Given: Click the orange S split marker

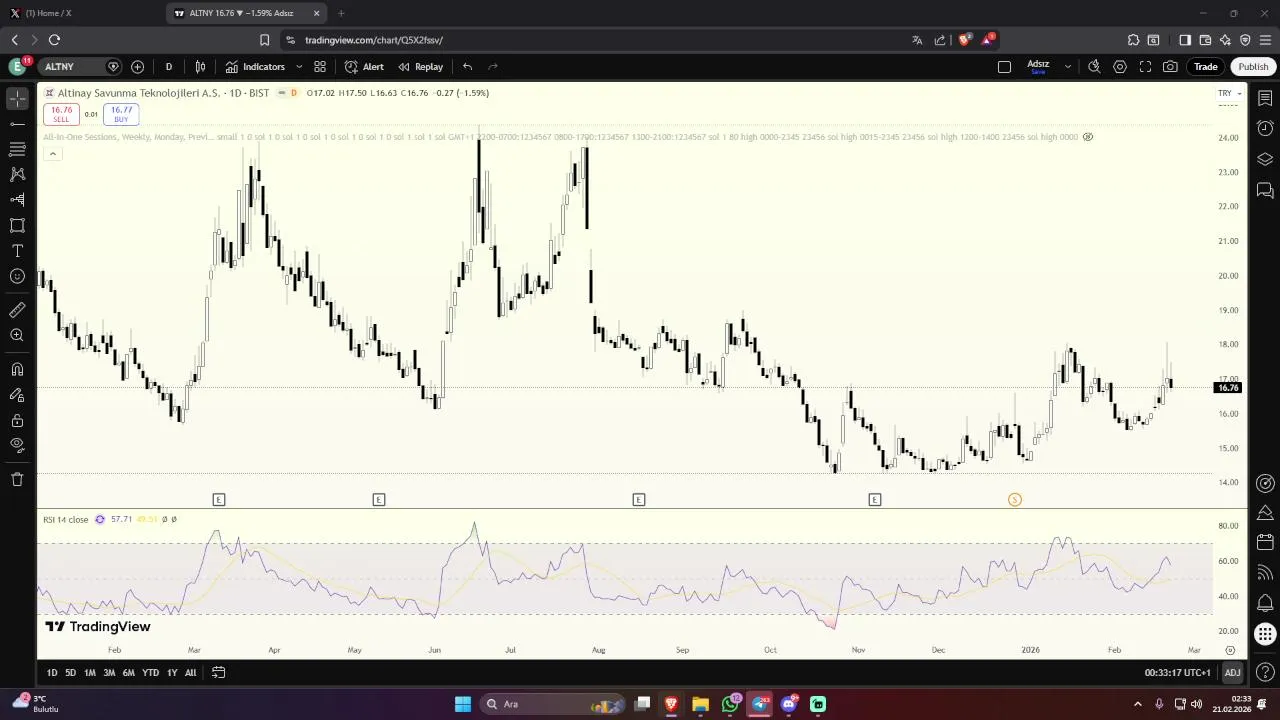Looking at the screenshot, I should click(x=1014, y=499).
